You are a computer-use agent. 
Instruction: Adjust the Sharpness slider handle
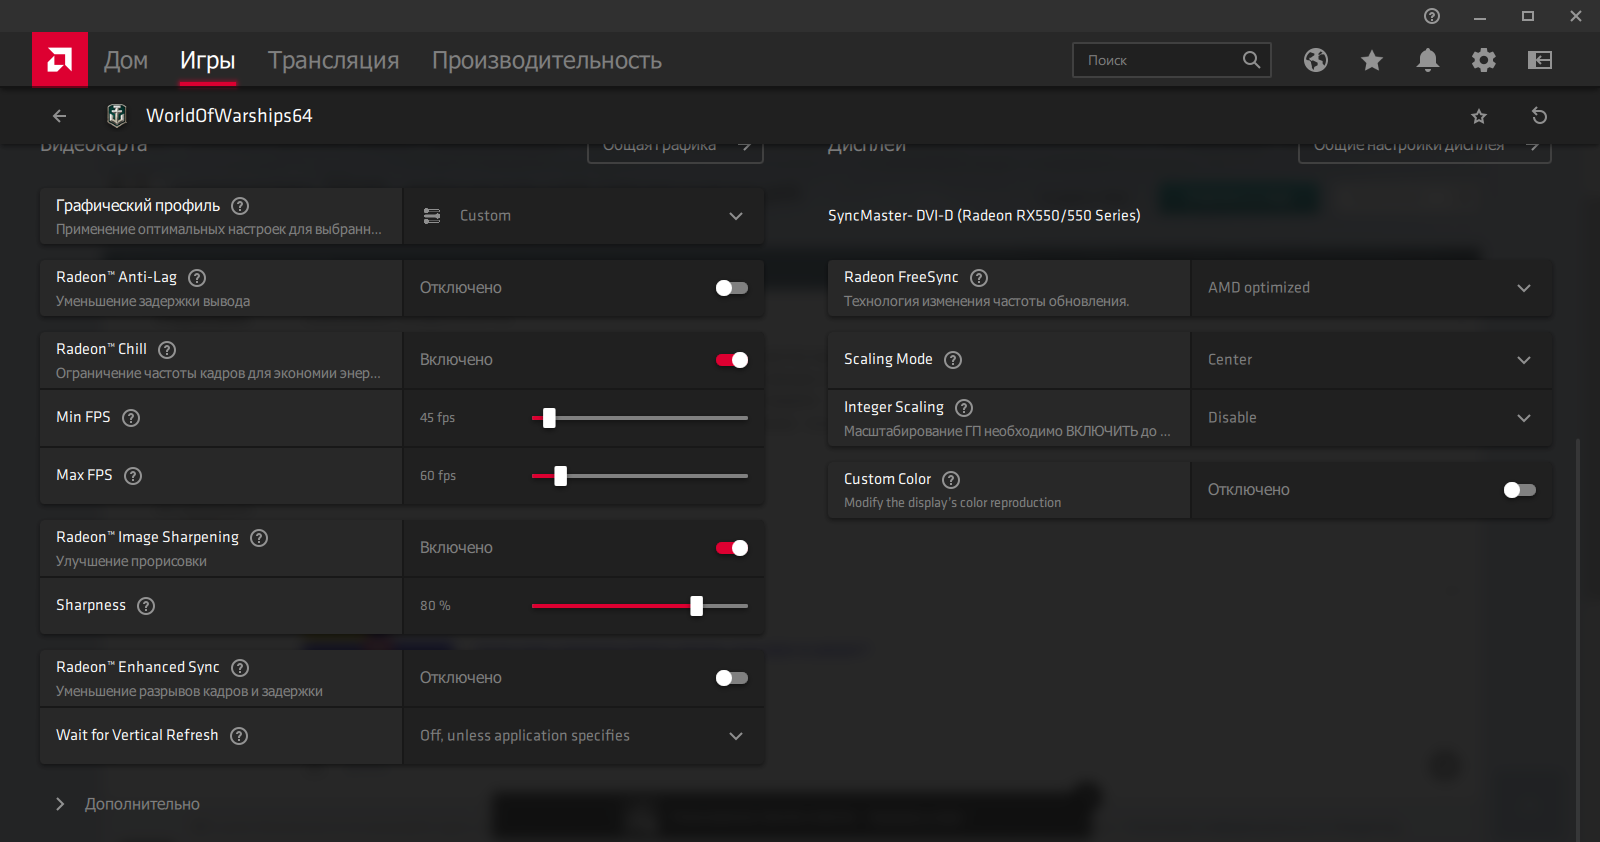point(697,606)
